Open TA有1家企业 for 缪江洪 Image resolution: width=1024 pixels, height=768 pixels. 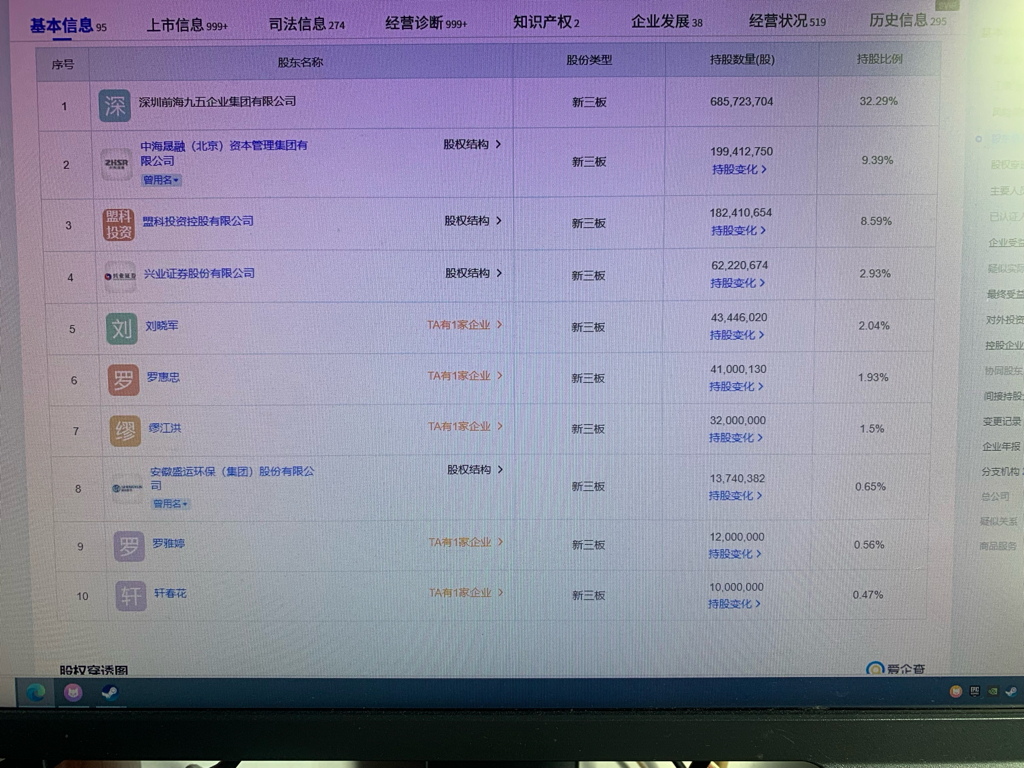(465, 426)
